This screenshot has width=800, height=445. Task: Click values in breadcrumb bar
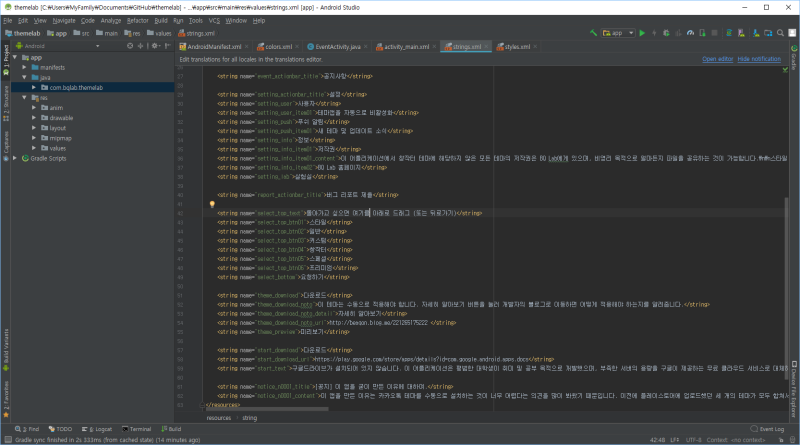pos(159,33)
